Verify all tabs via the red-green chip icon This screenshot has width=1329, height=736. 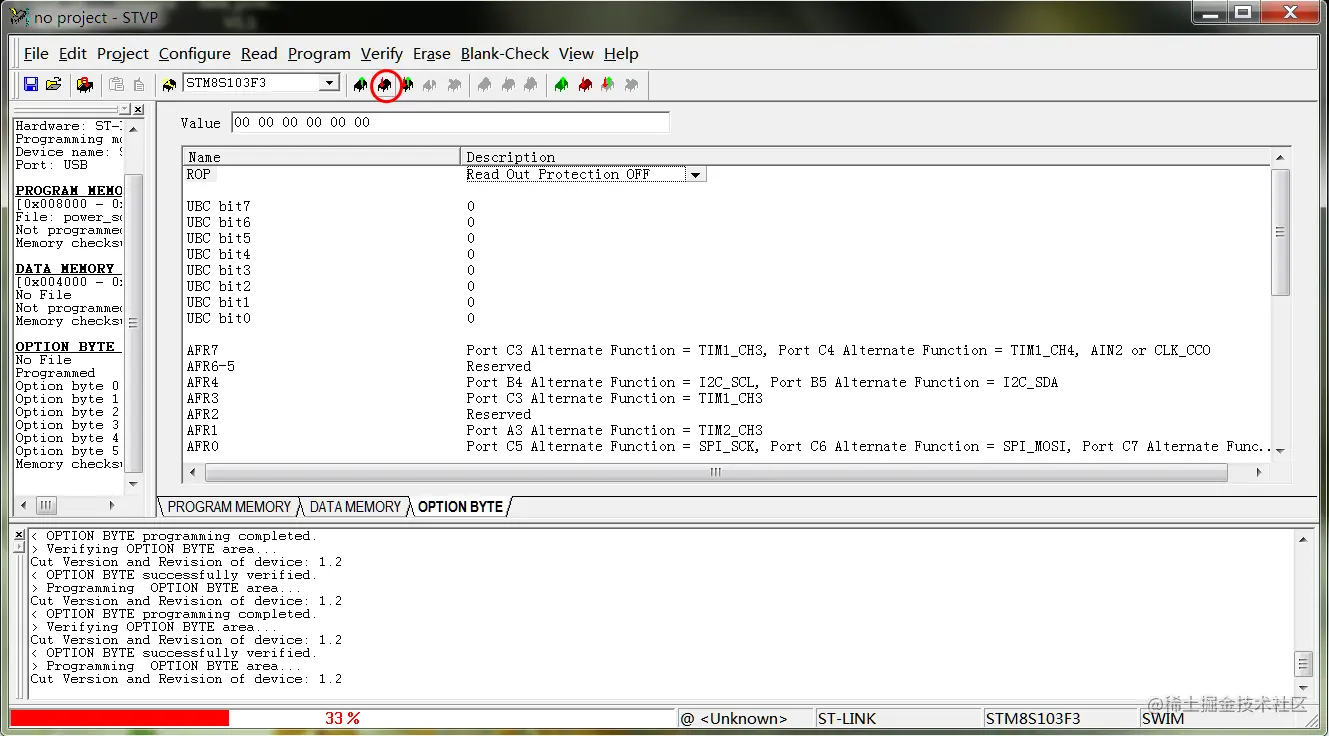point(608,85)
